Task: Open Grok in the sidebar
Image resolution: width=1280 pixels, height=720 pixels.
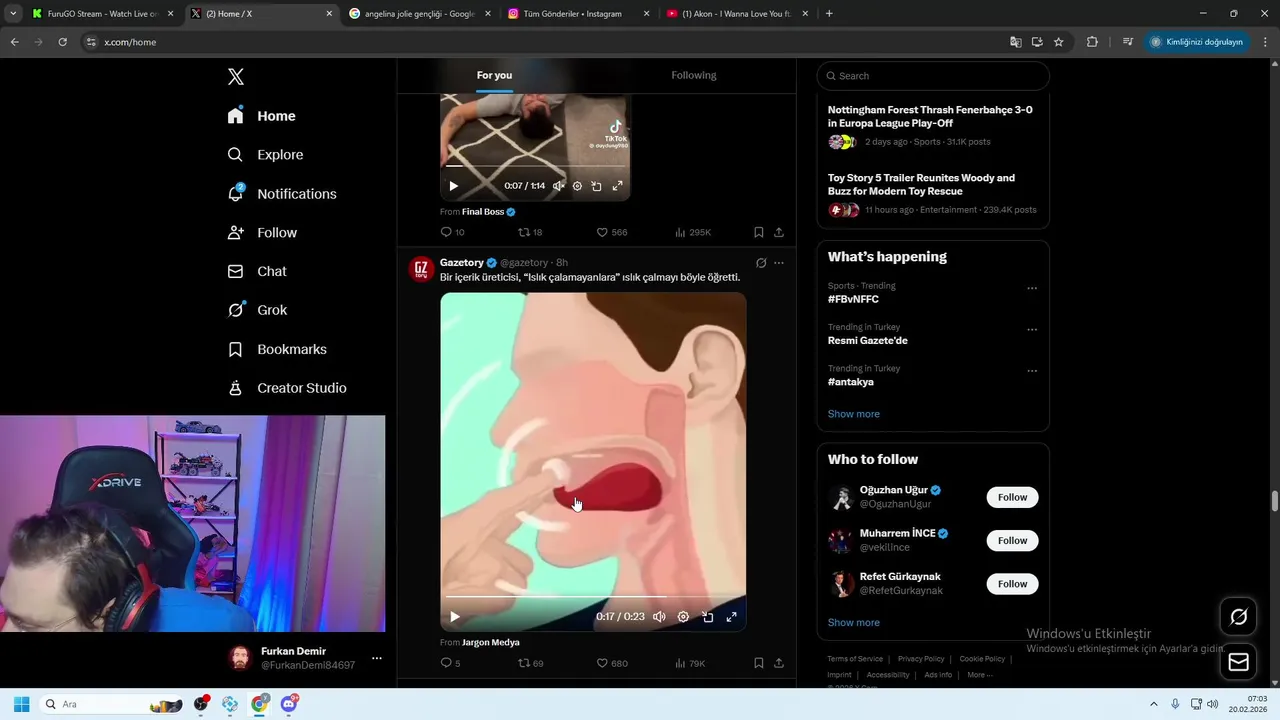Action: click(x=258, y=310)
